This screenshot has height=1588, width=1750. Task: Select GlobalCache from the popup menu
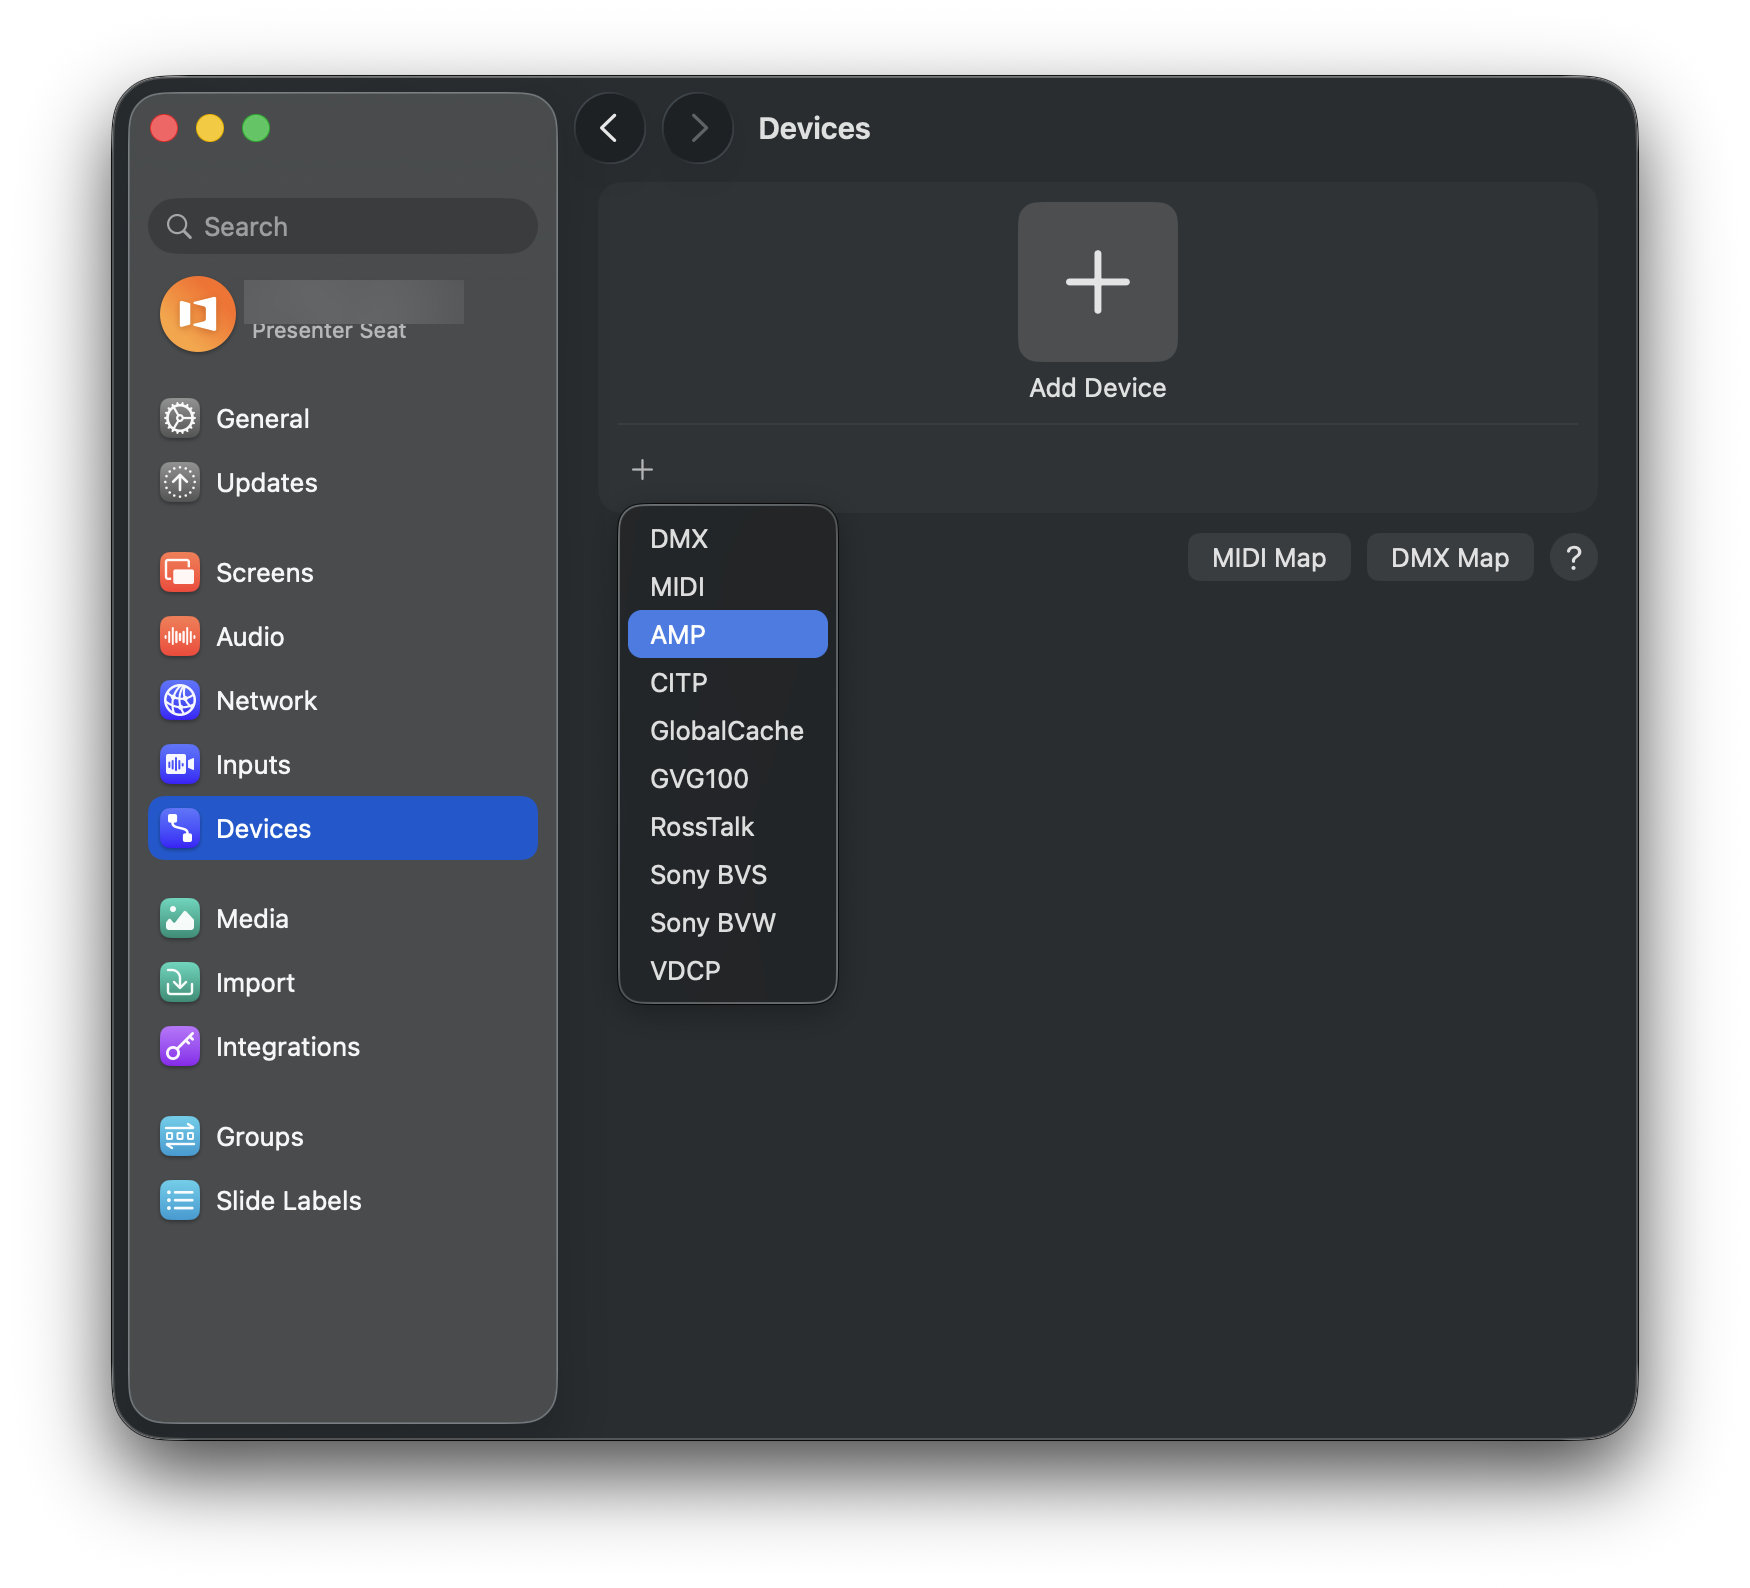[x=728, y=730]
